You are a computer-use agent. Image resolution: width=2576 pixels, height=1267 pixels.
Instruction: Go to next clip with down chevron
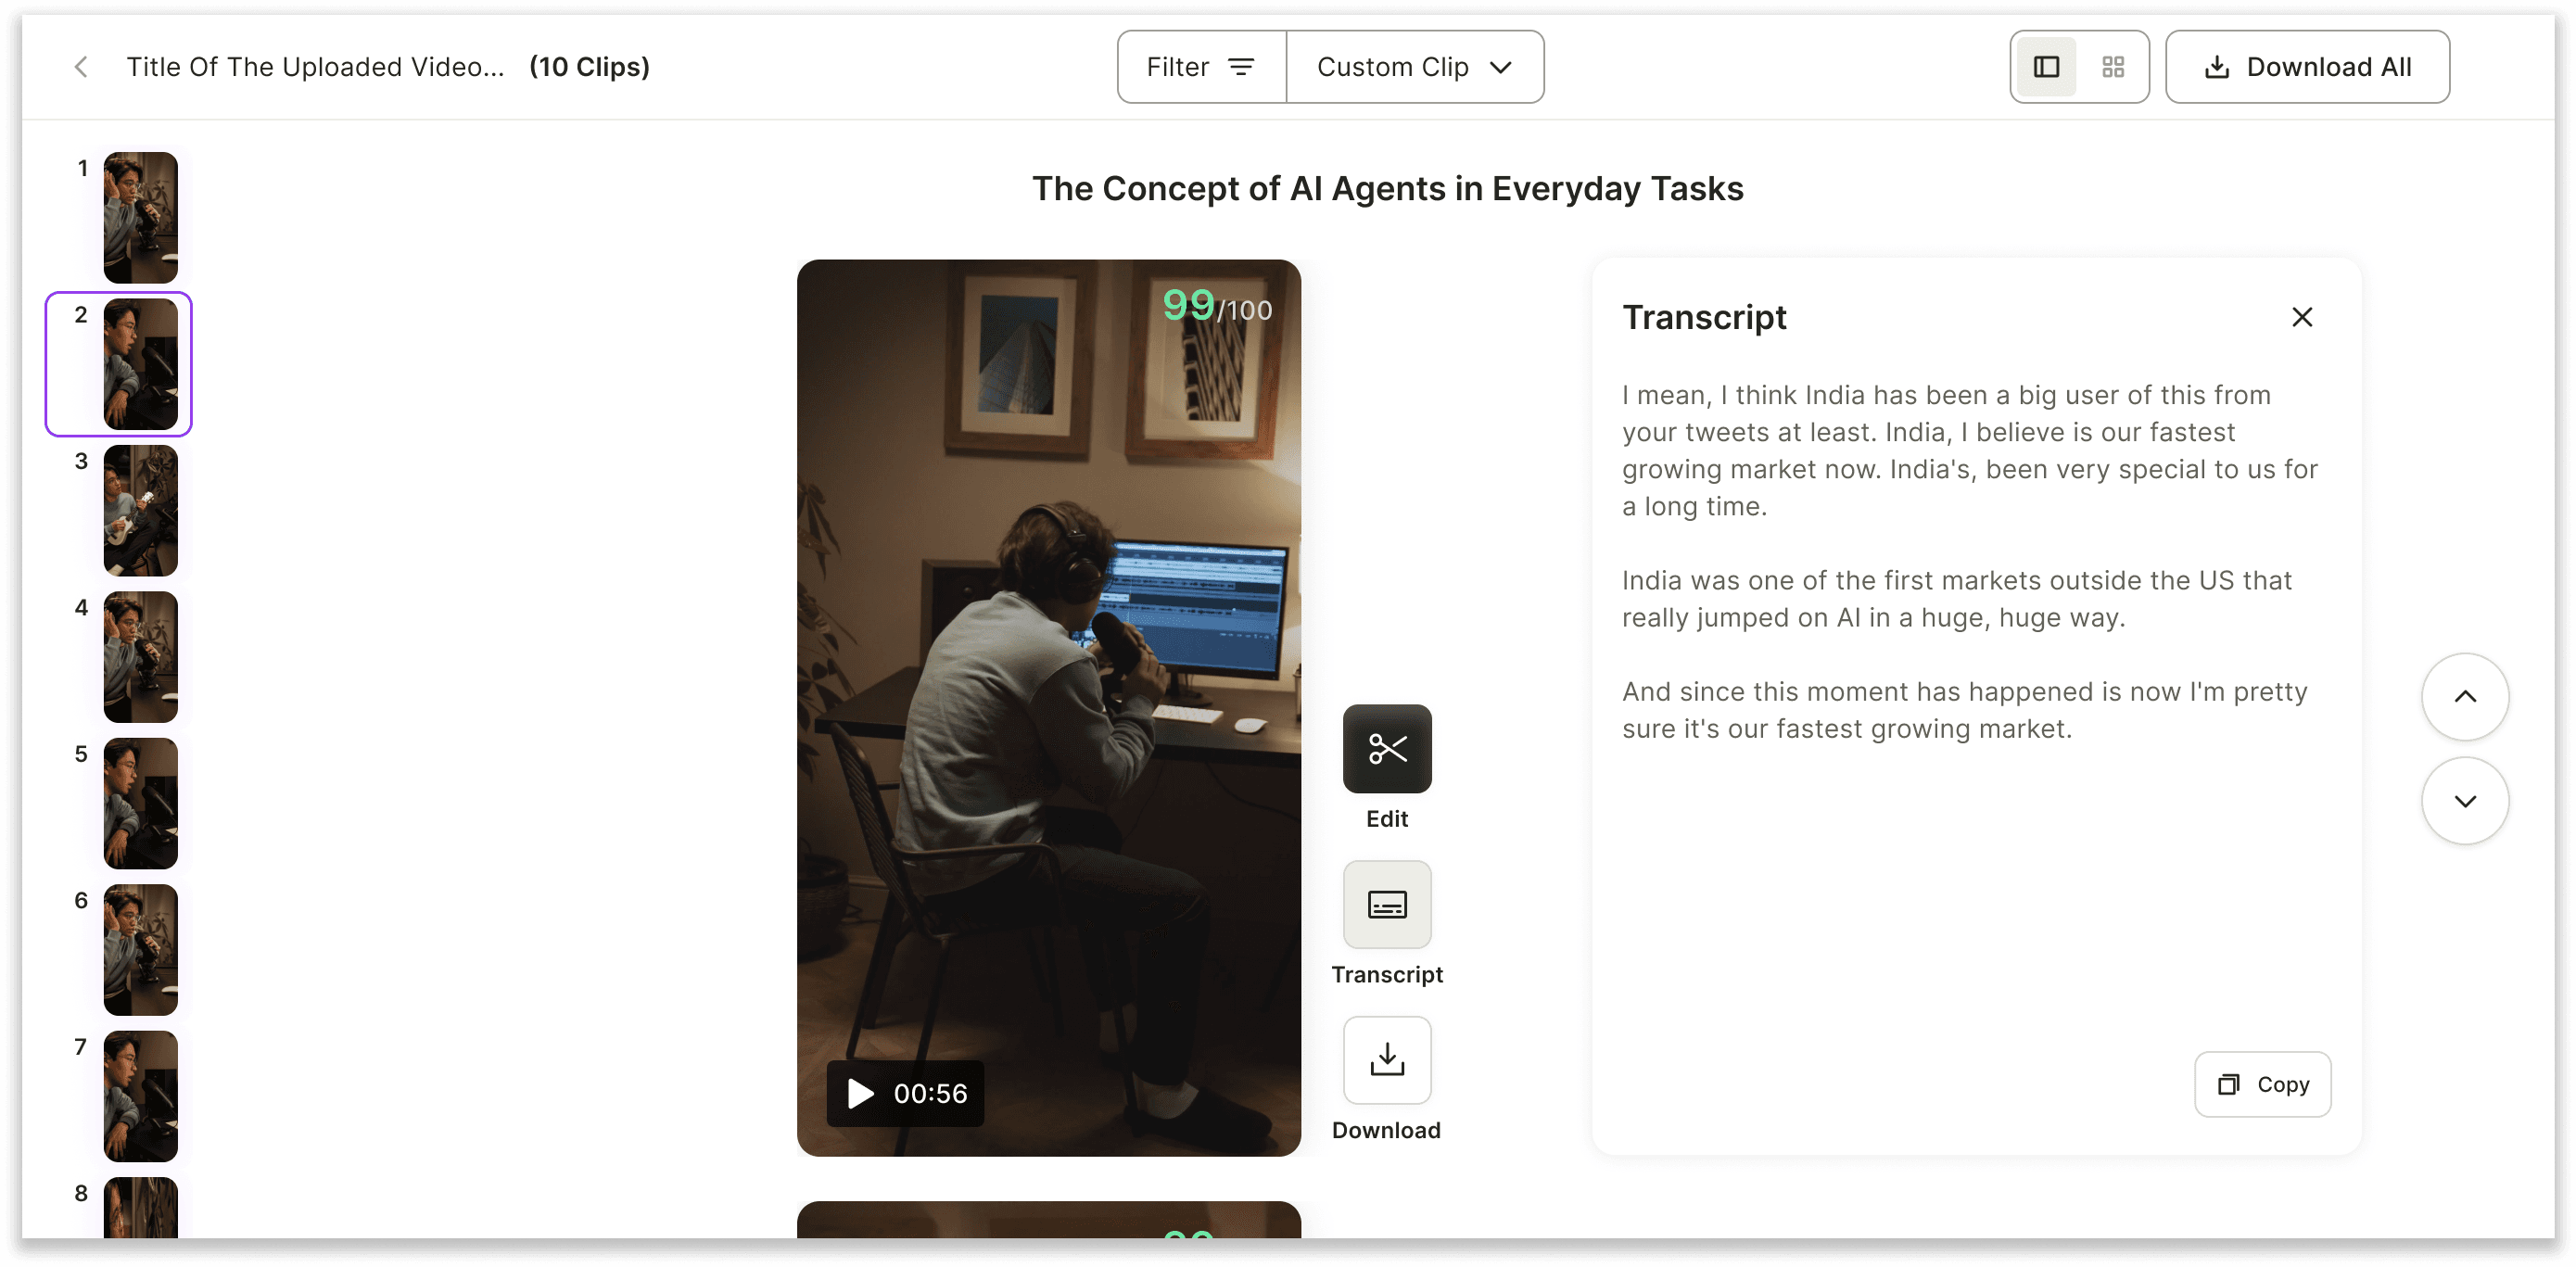[2465, 800]
